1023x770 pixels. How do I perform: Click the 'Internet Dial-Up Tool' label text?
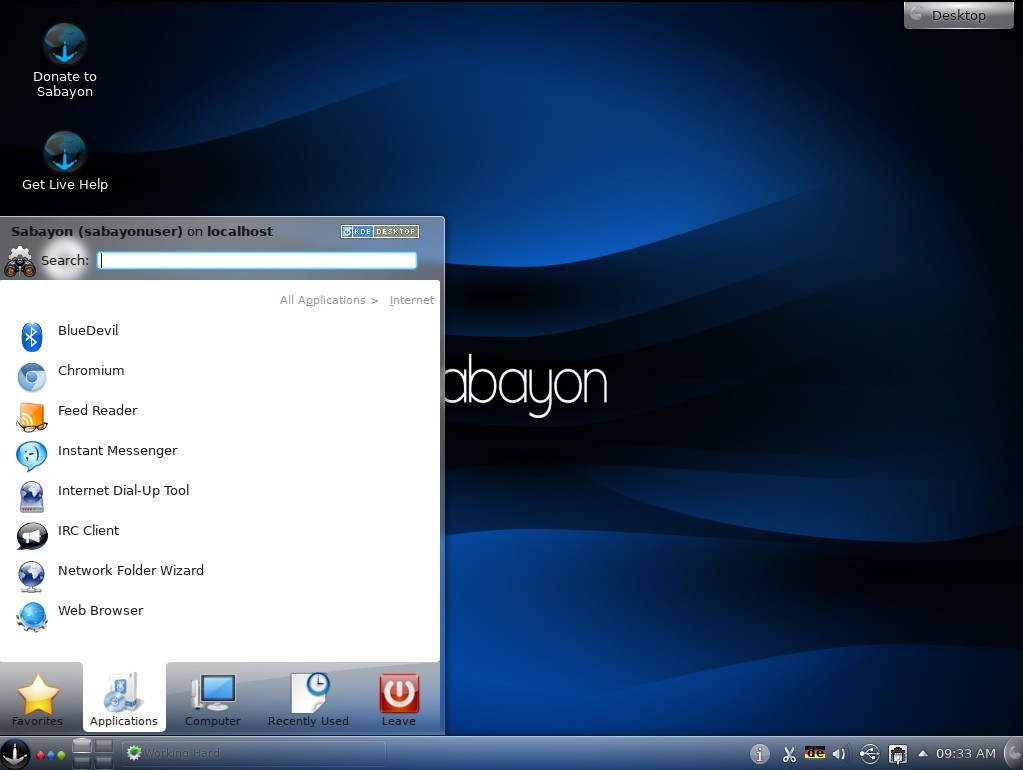[x=123, y=491]
